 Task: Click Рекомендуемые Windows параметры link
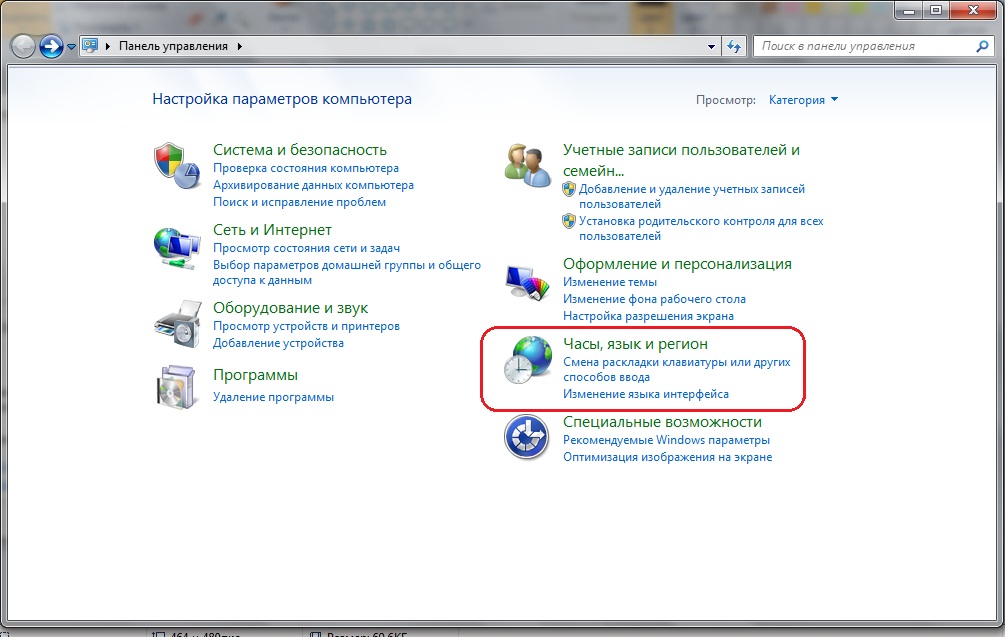click(666, 440)
